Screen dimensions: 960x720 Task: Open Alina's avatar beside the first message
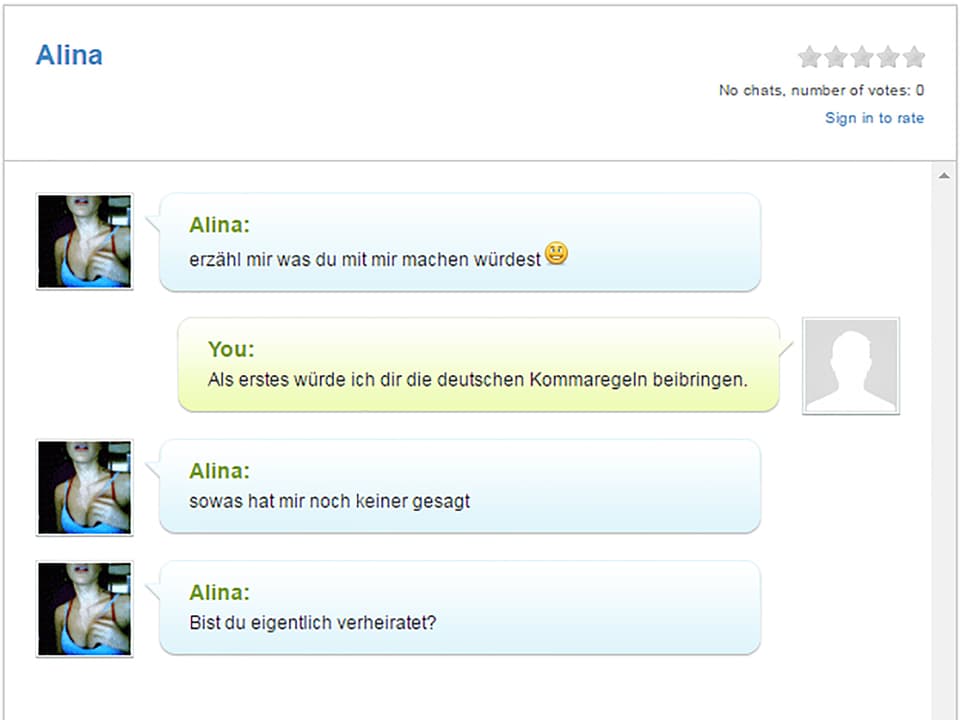pyautogui.click(x=85, y=242)
